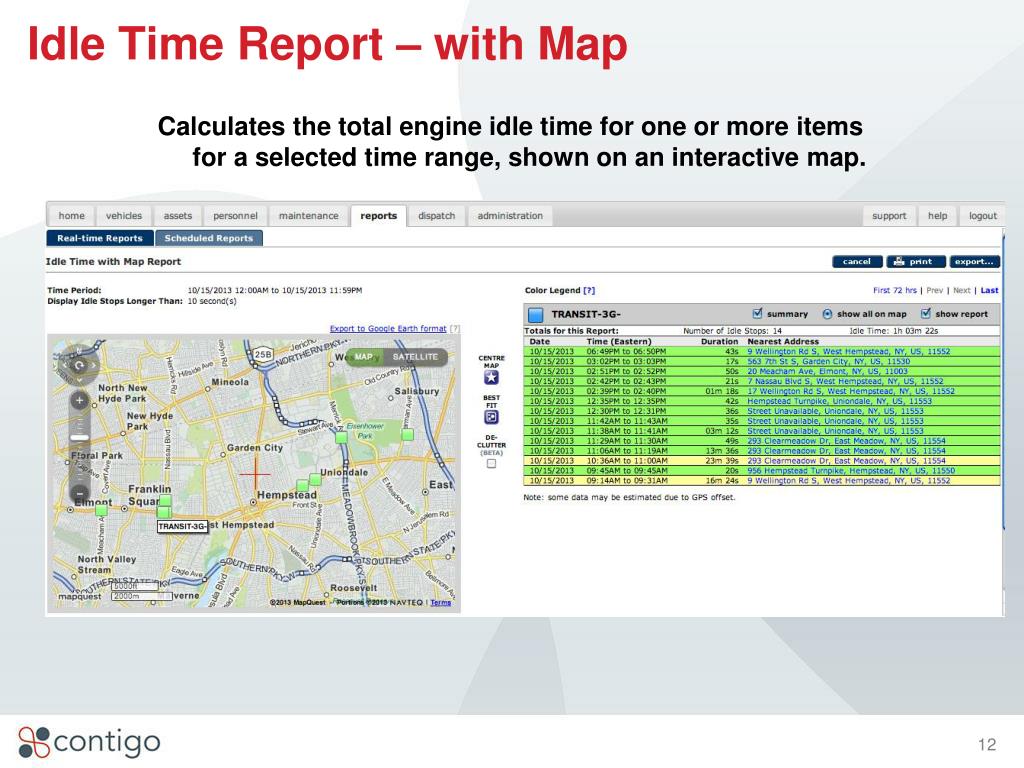Open the administration tab
Screen dimensions: 1024x768
pos(510,216)
